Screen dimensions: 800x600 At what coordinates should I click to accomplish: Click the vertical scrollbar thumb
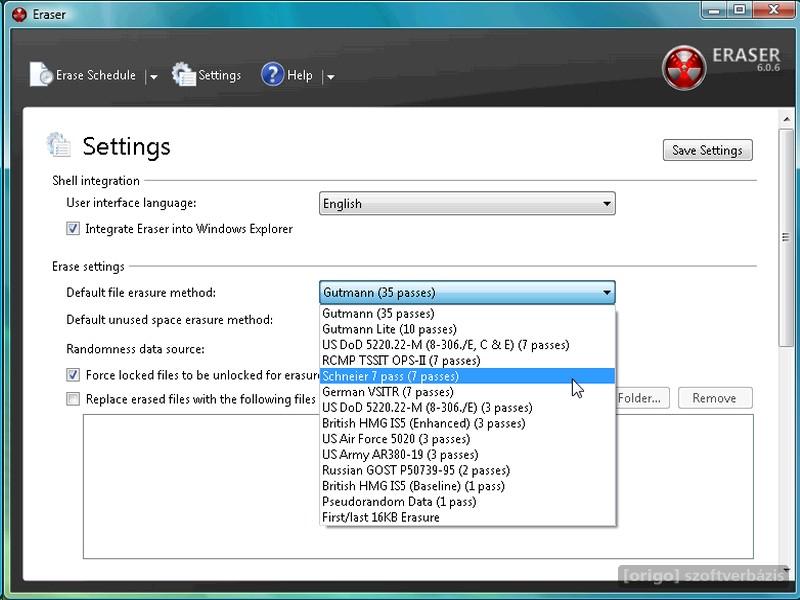[786, 238]
